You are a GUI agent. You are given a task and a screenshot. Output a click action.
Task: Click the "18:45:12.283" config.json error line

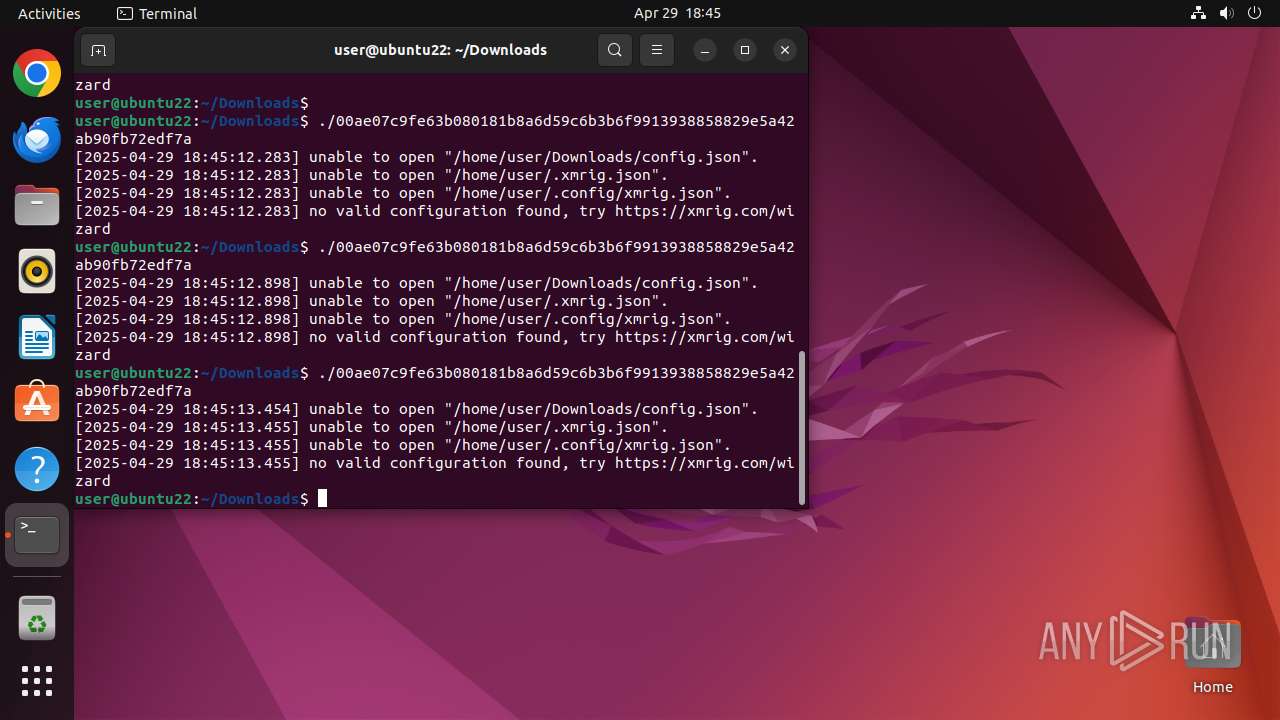coord(417,157)
